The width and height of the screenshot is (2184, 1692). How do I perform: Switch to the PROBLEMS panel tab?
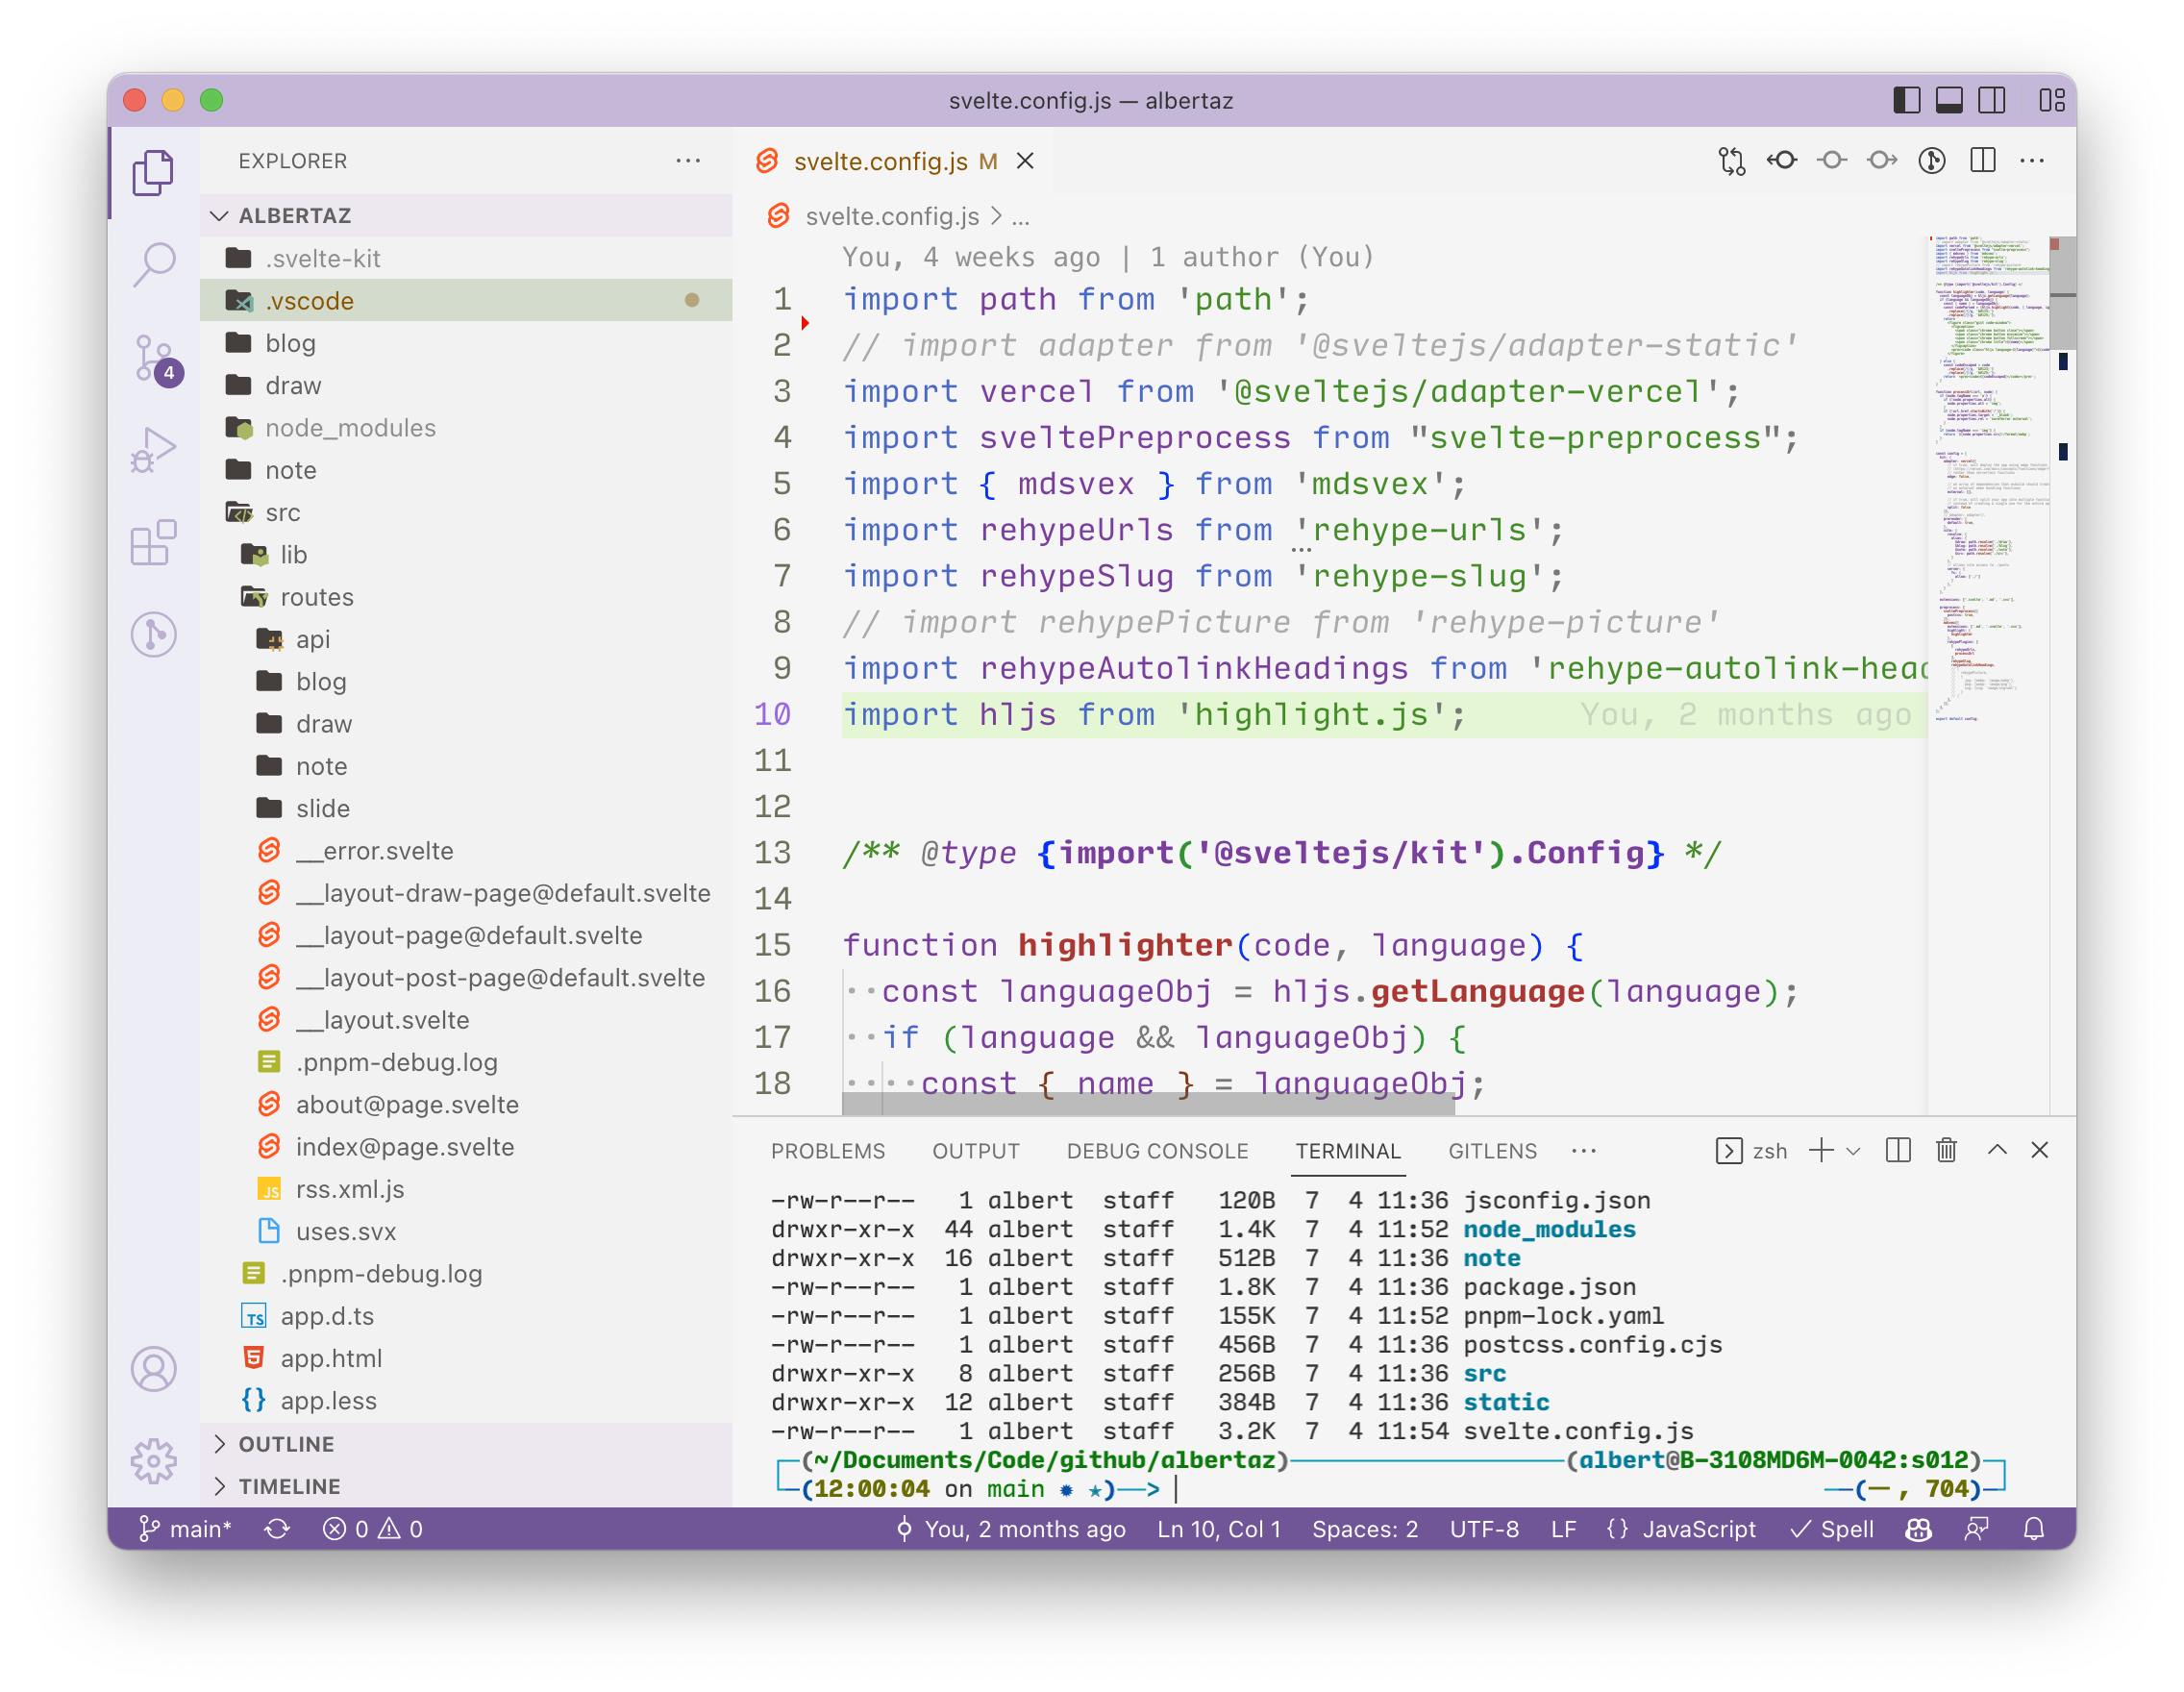pos(827,1151)
